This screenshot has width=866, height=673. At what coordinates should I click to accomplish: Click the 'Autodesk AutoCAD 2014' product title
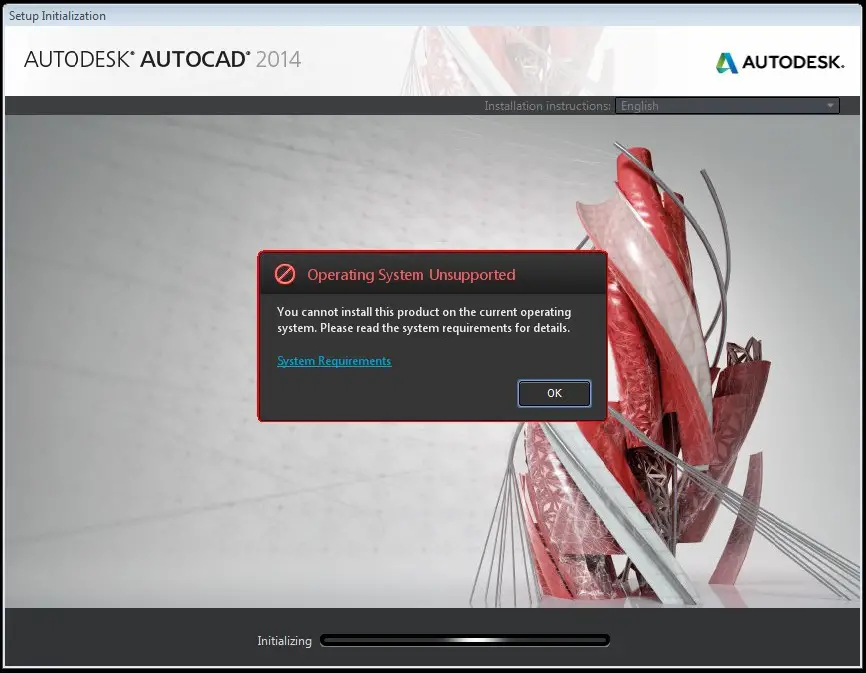point(162,59)
